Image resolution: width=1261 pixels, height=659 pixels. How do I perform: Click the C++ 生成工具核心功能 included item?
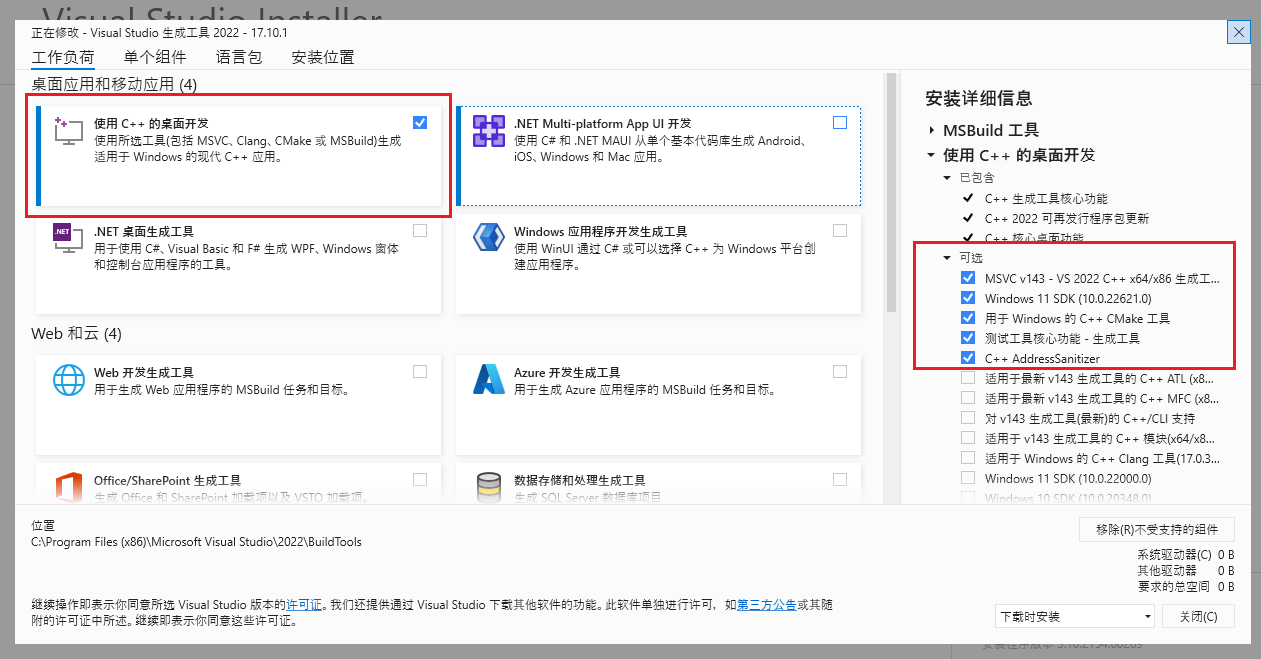pyautogui.click(x=1046, y=198)
